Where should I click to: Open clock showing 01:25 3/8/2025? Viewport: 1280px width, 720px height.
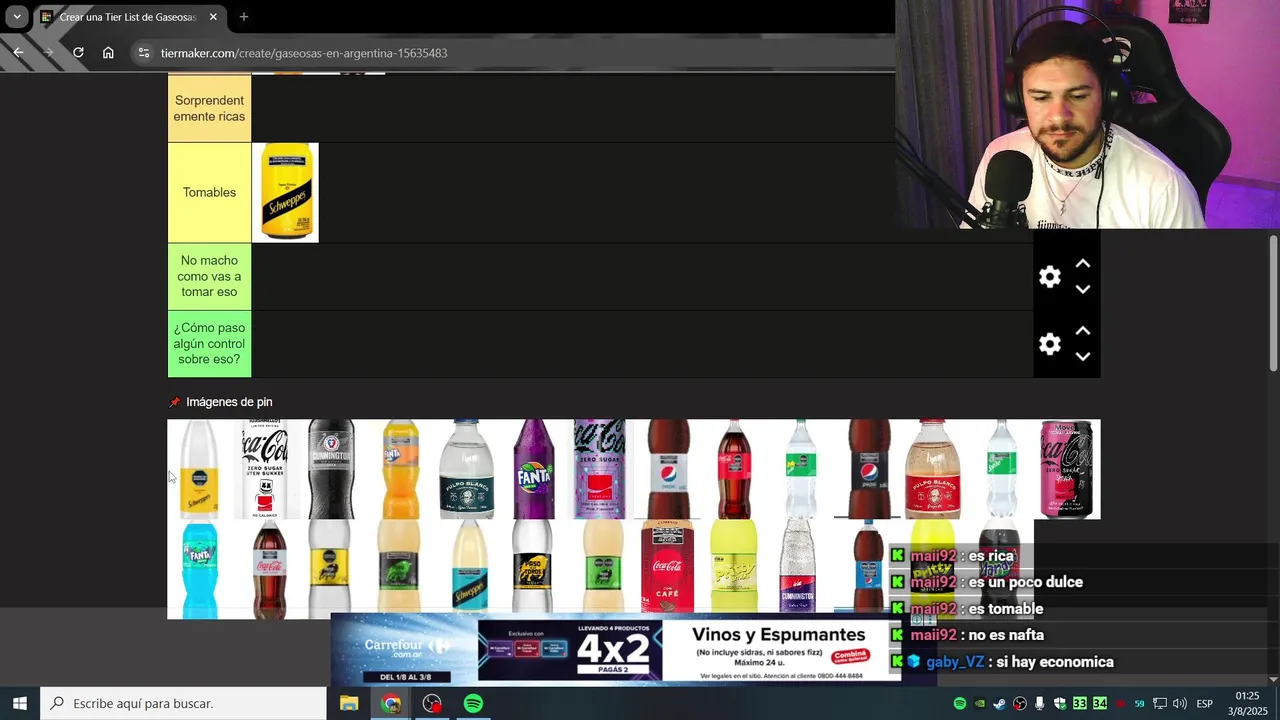pyautogui.click(x=1247, y=703)
